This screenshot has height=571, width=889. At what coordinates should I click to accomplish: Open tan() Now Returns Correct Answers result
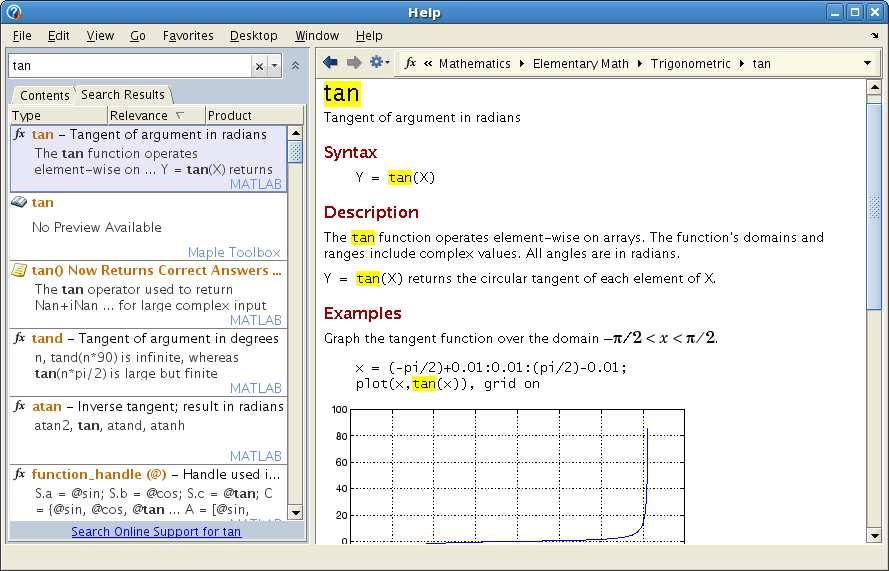pos(149,295)
